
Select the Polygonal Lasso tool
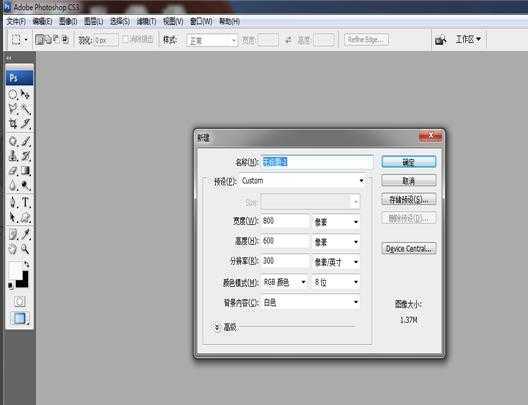(x=13, y=109)
